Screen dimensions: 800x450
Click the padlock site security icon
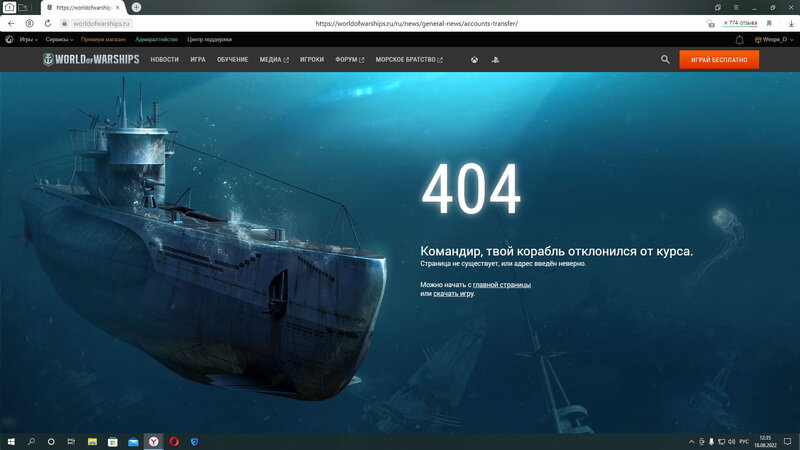pos(64,23)
